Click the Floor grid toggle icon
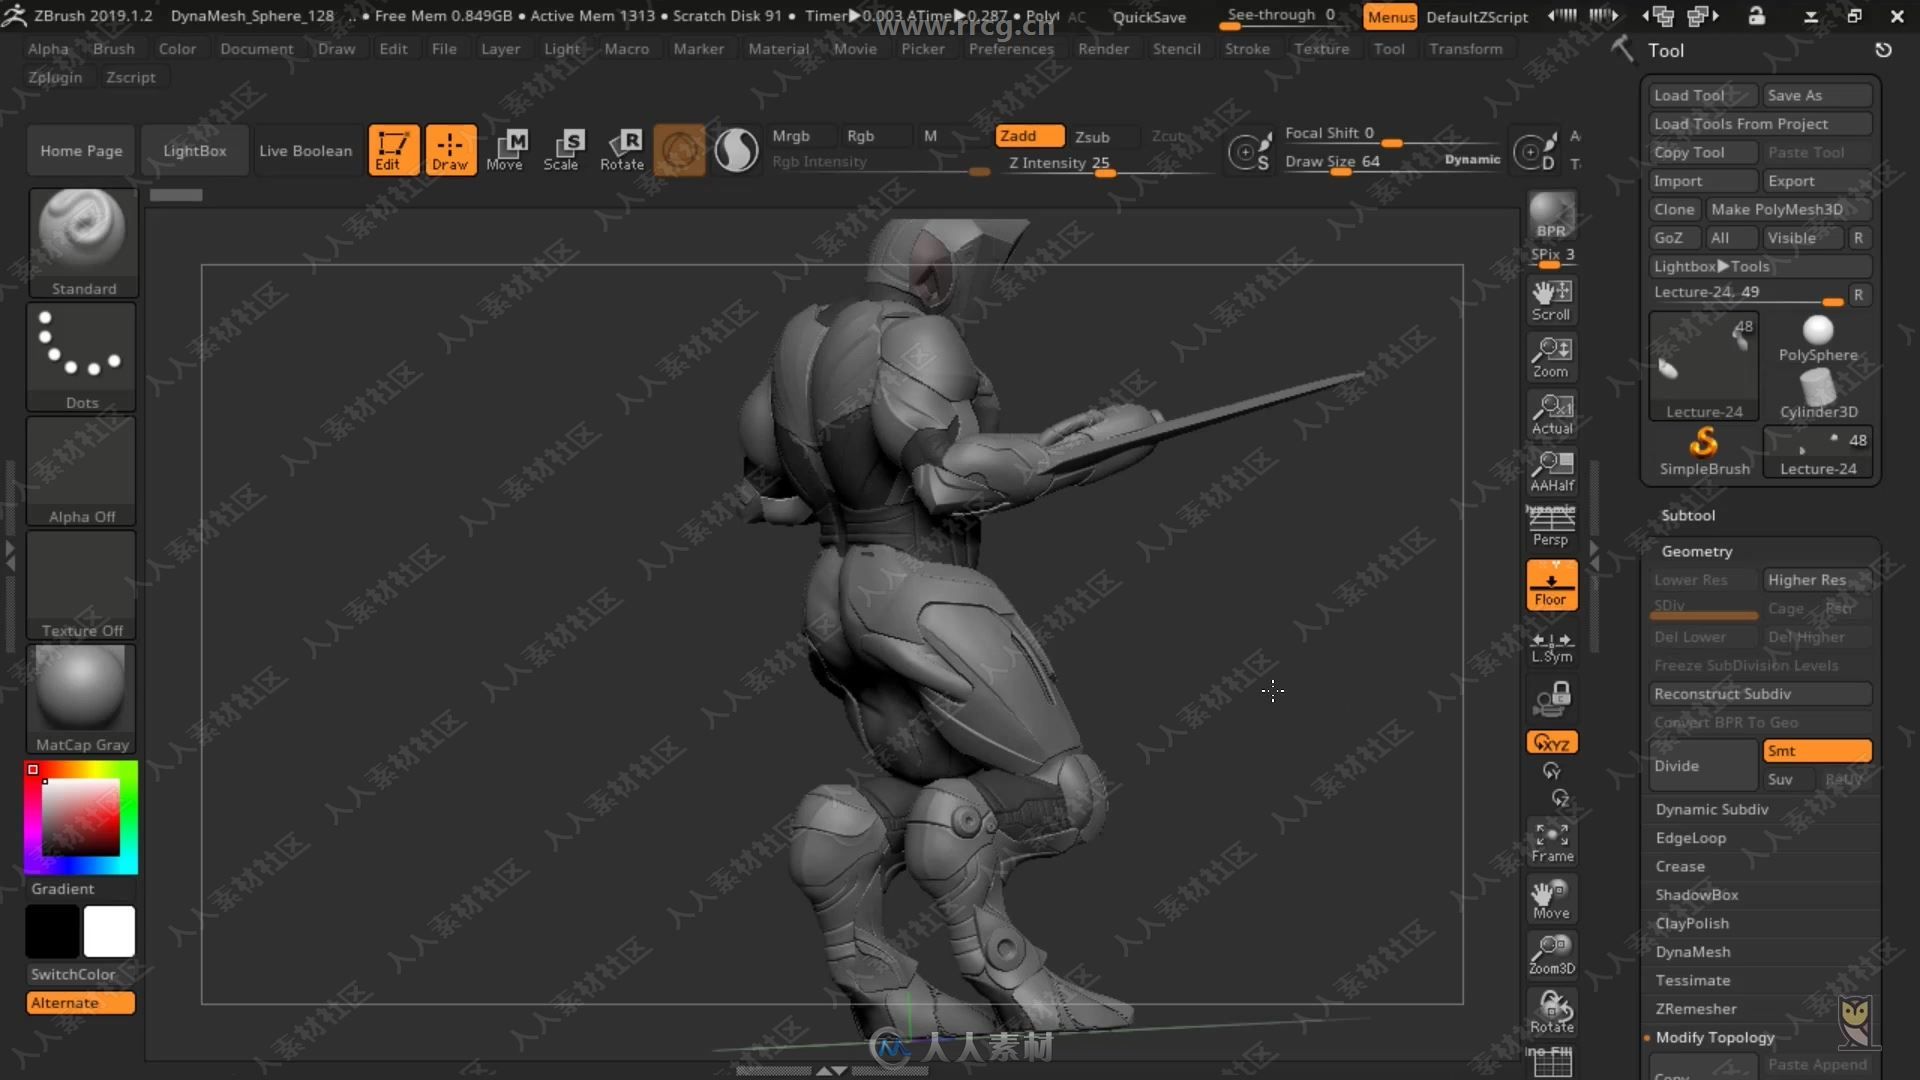Viewport: 1920px width, 1080px height. [1551, 585]
